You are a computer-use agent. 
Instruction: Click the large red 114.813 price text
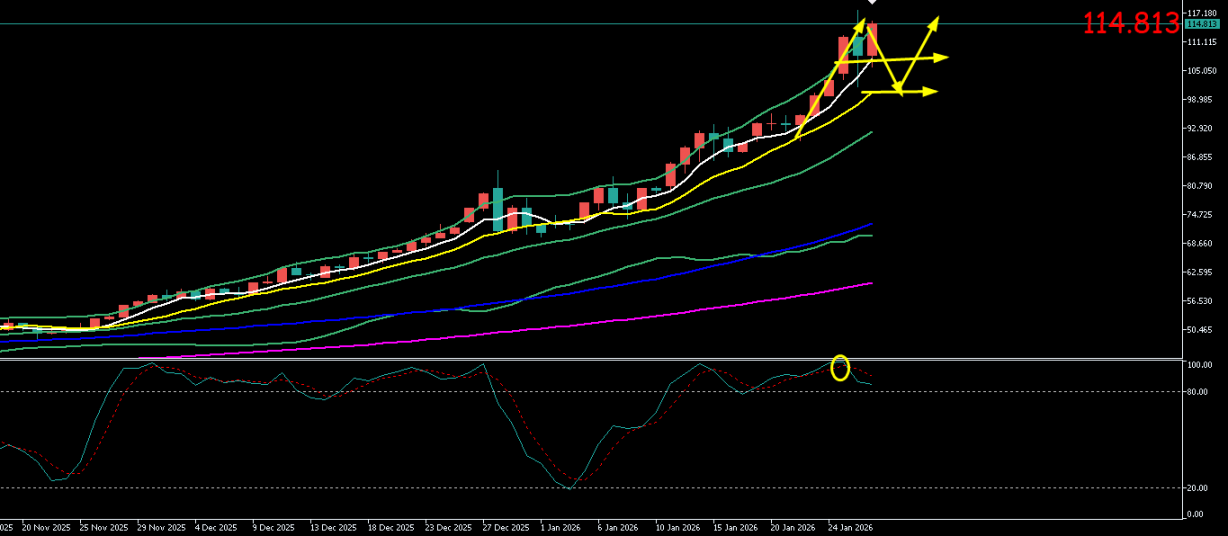1131,25
